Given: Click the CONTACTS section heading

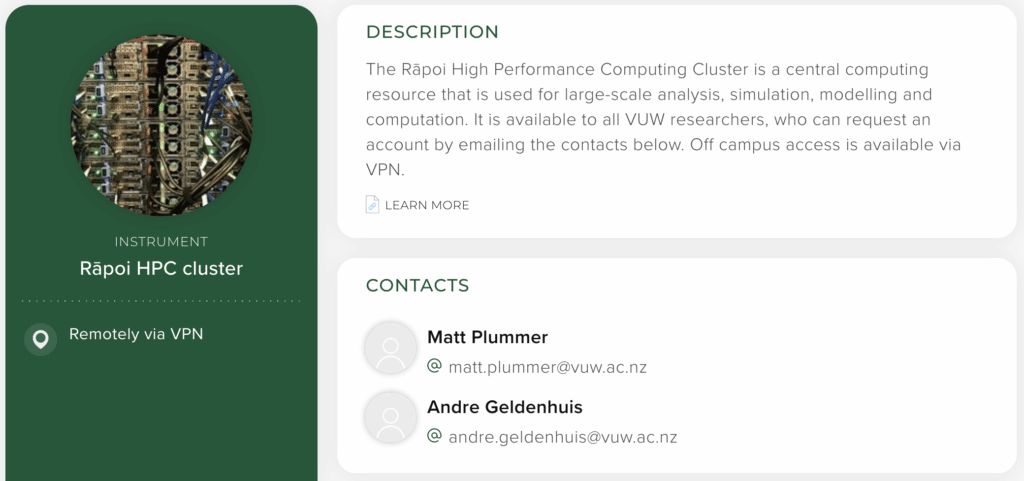Looking at the screenshot, I should click(x=417, y=285).
